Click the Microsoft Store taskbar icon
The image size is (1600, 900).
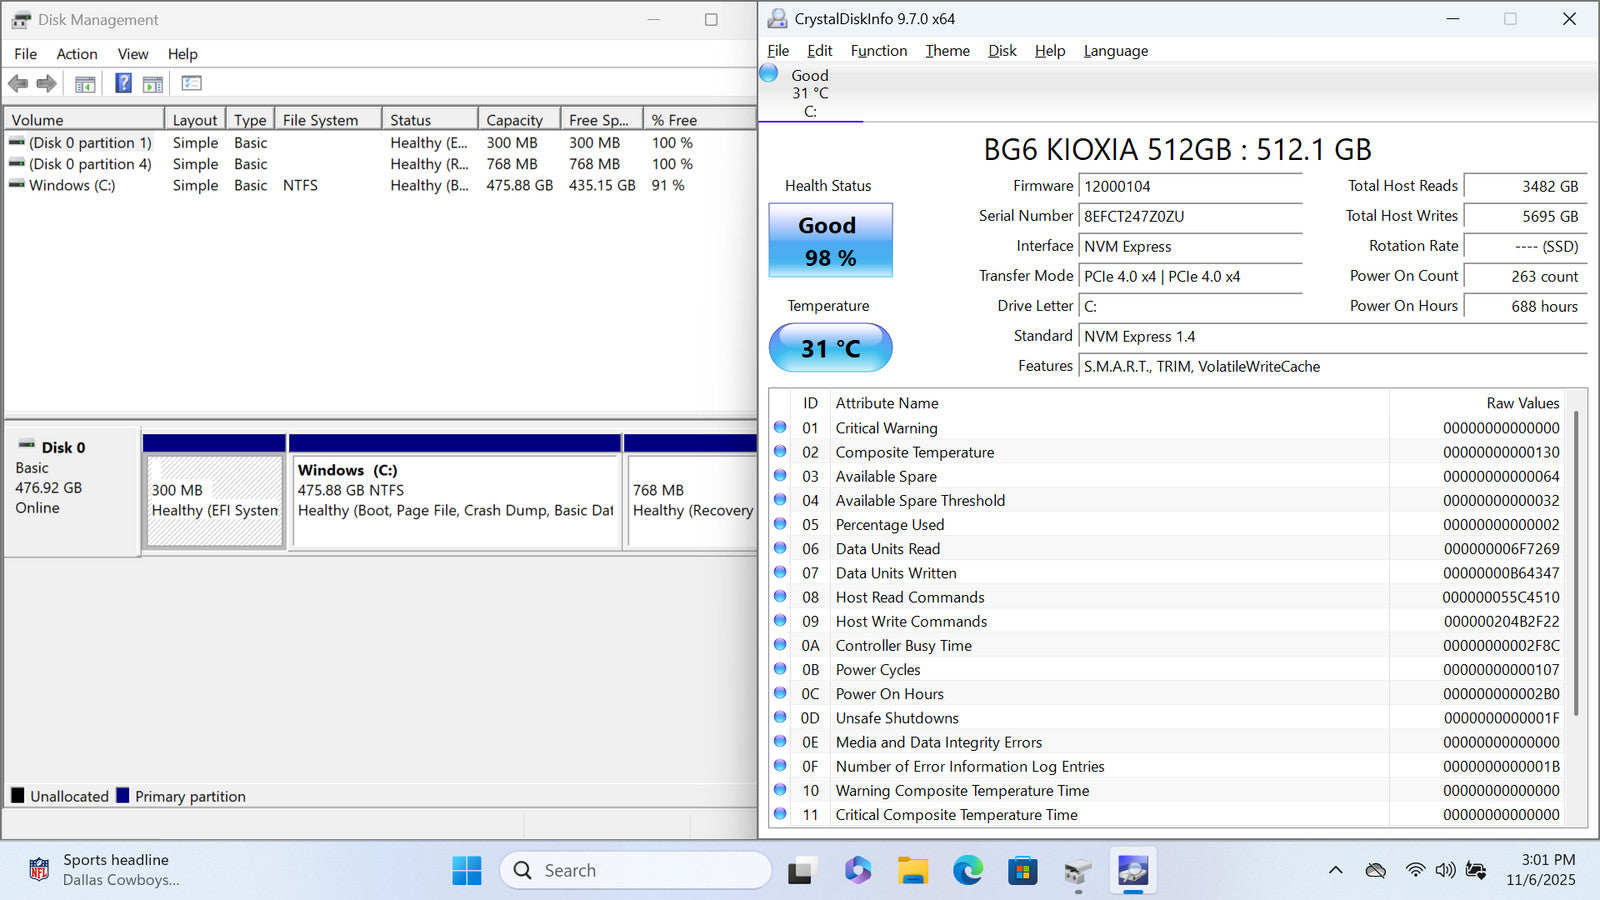coord(1022,871)
